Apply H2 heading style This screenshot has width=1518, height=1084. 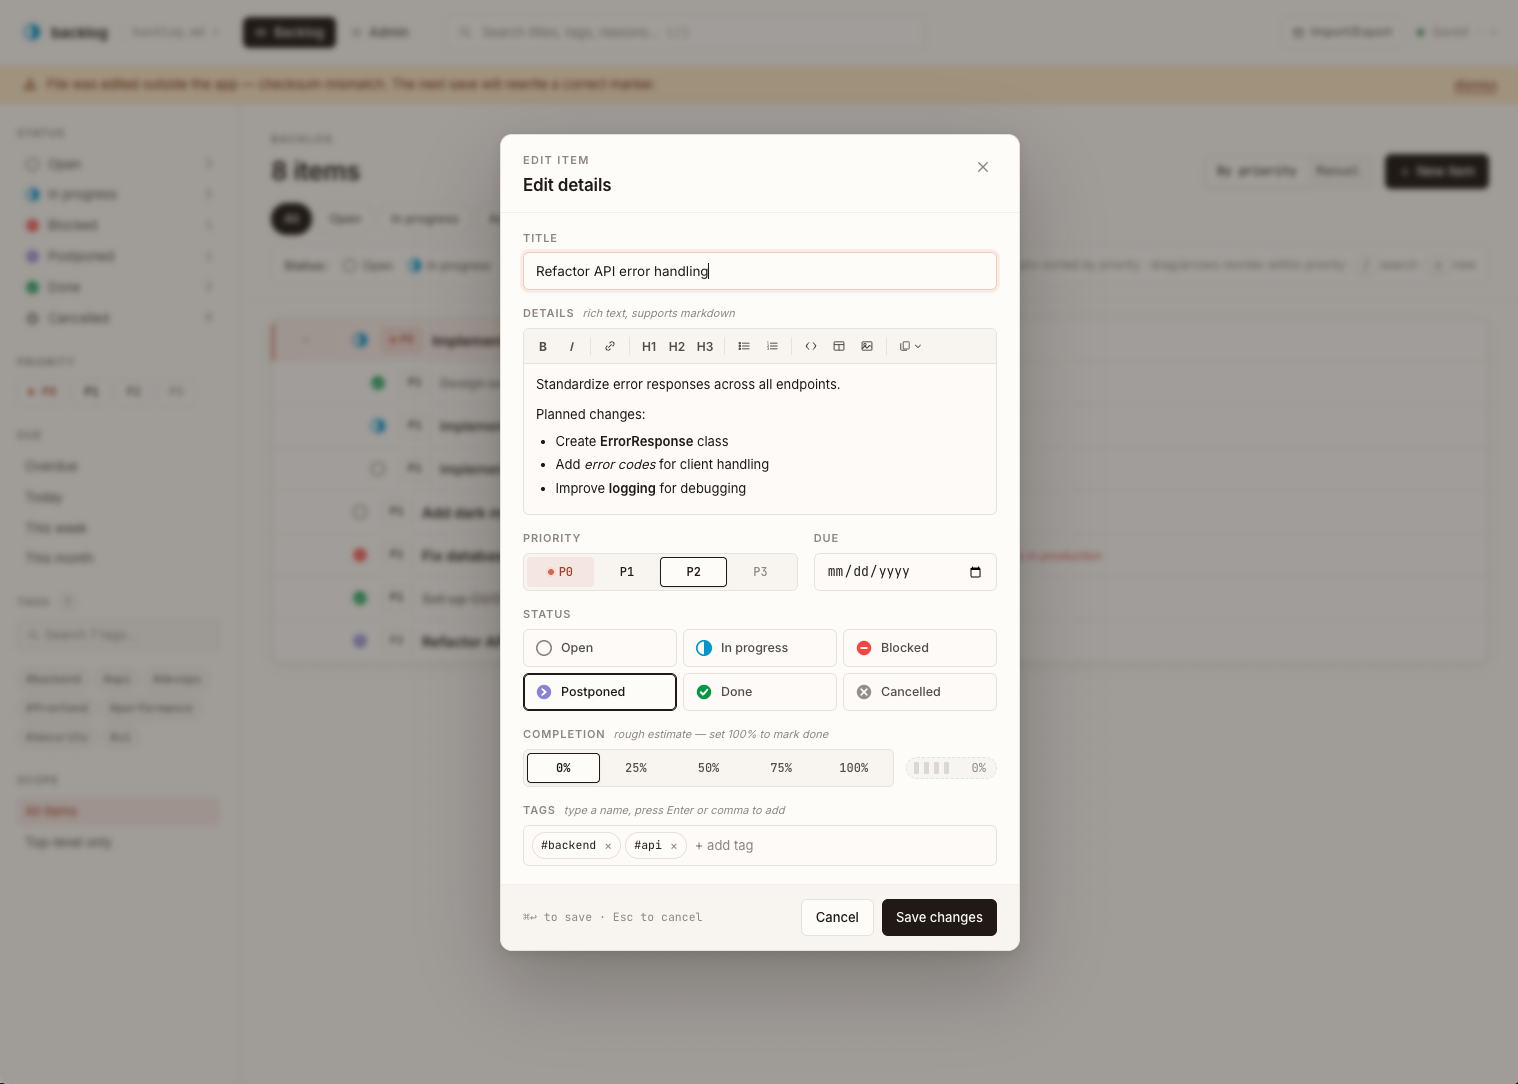coord(677,346)
